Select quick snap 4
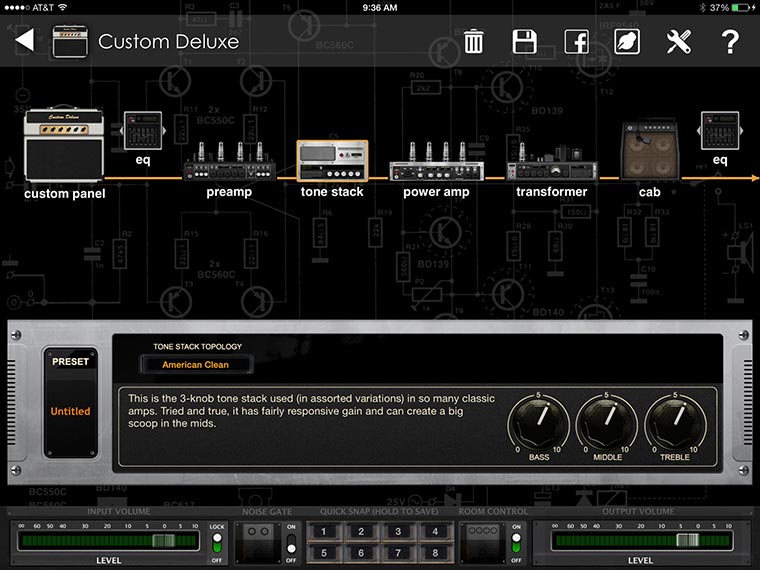 435,532
